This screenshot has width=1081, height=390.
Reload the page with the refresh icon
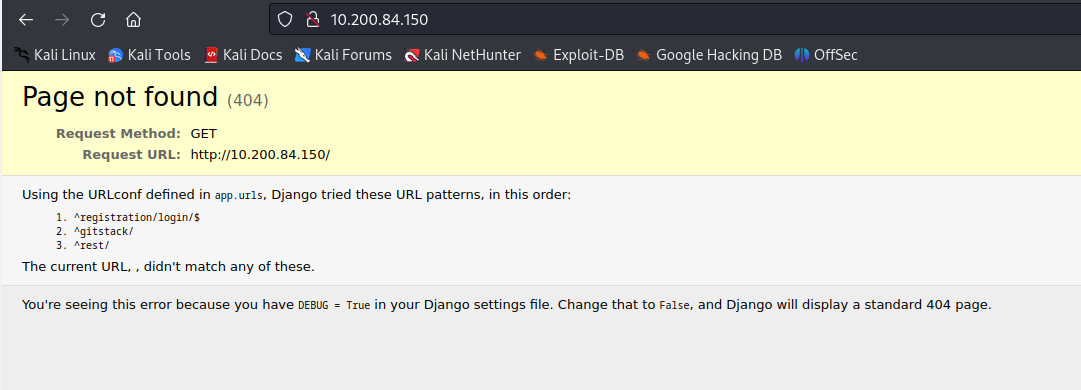(98, 20)
